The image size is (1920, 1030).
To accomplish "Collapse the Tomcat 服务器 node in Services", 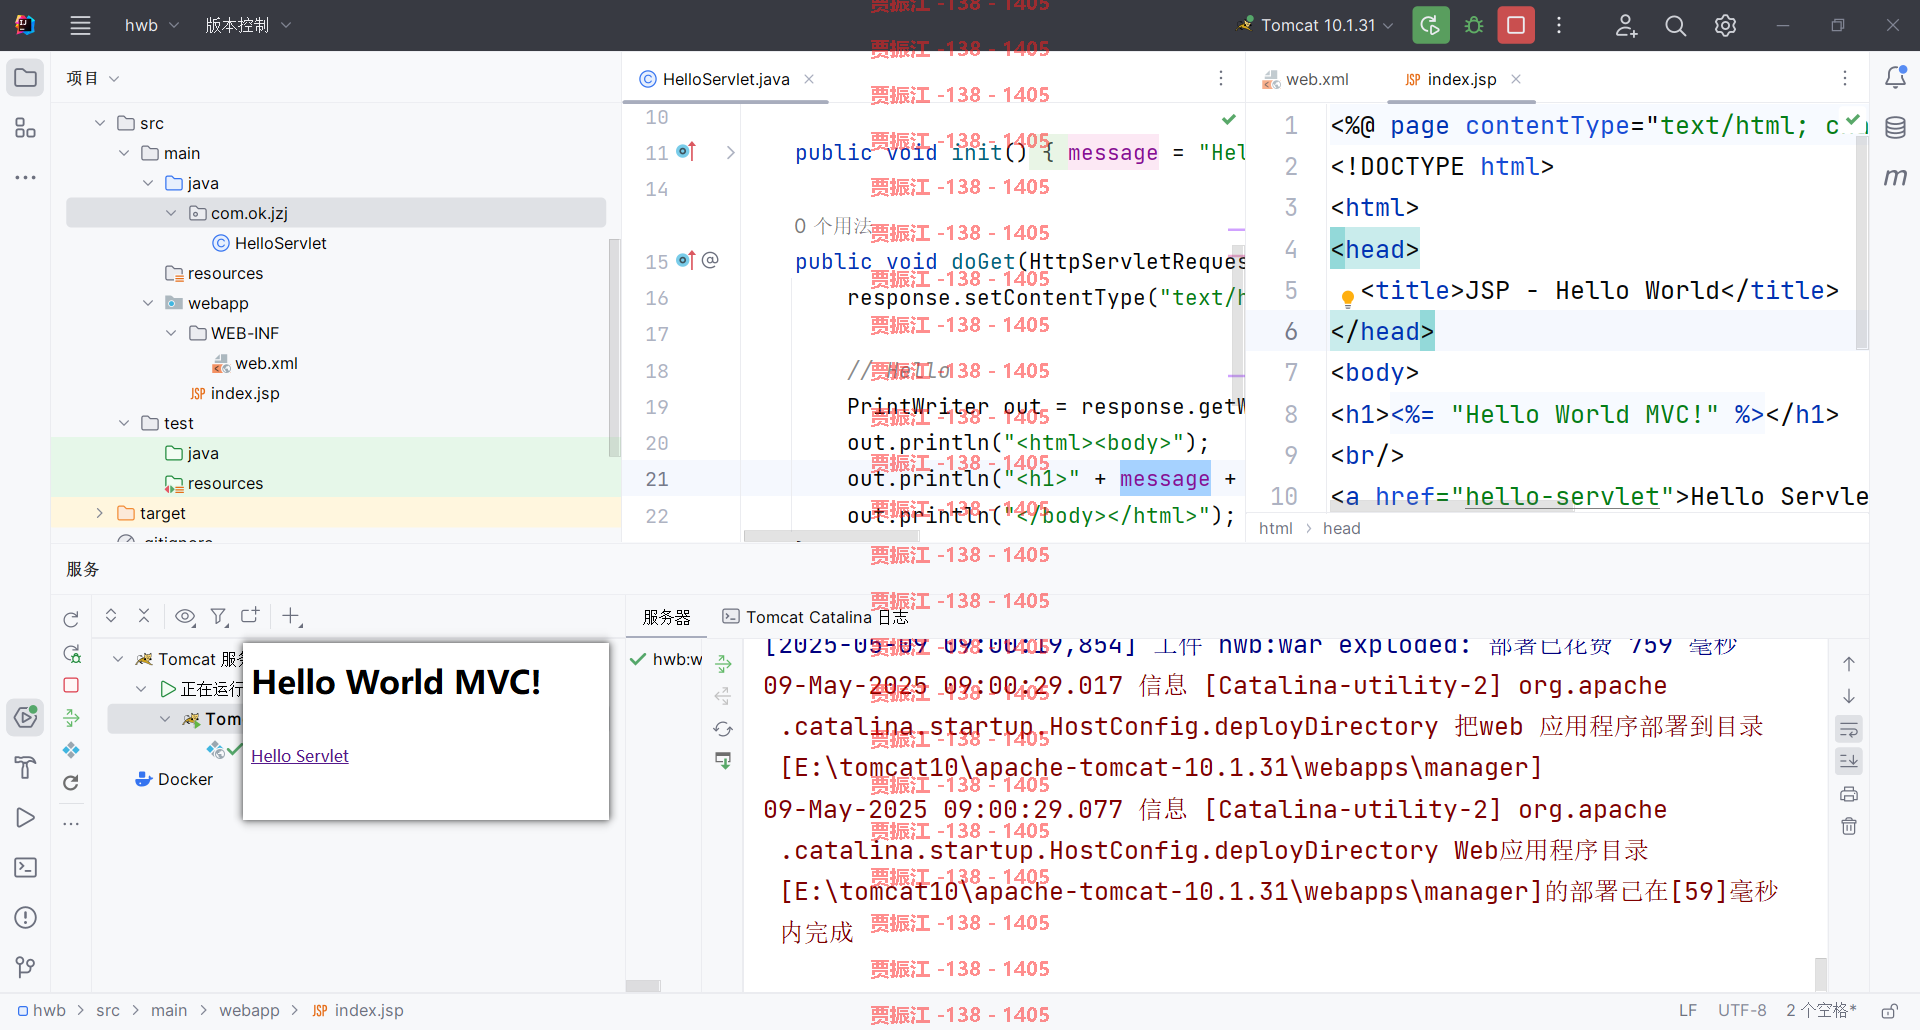I will click(118, 659).
